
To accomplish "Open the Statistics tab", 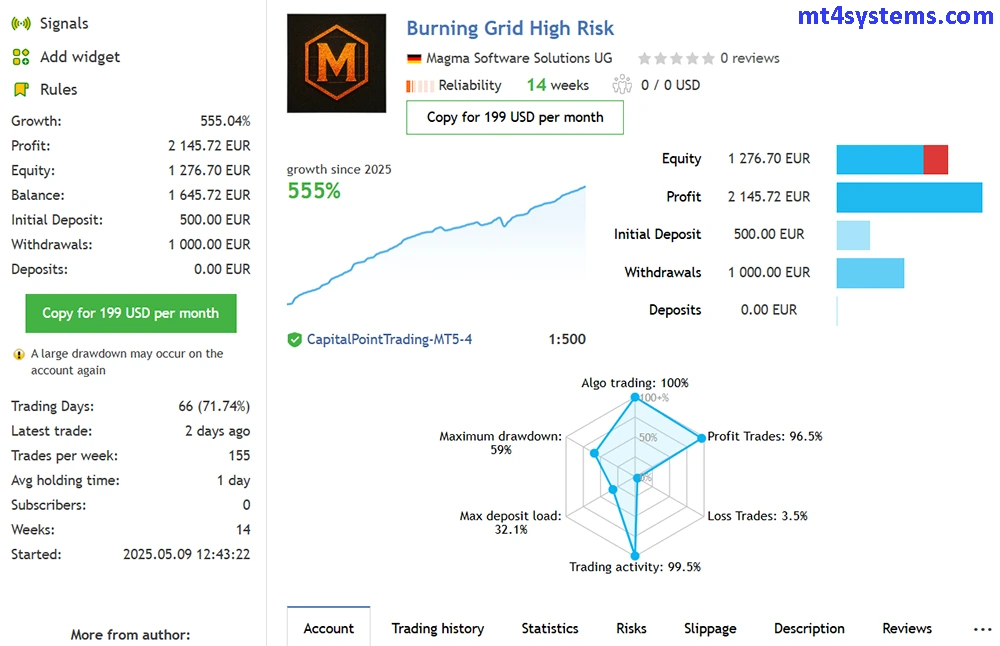I will 550,629.
